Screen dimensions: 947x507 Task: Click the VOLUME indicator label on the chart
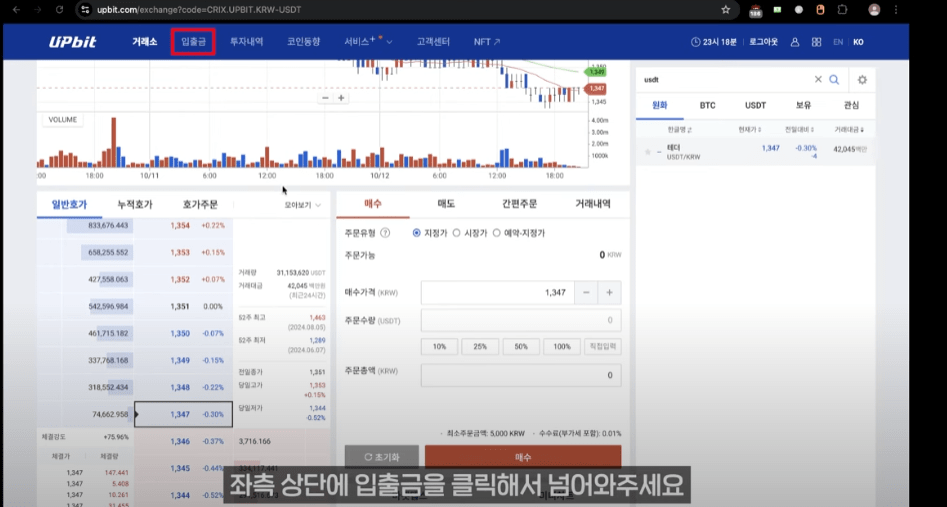[x=63, y=120]
